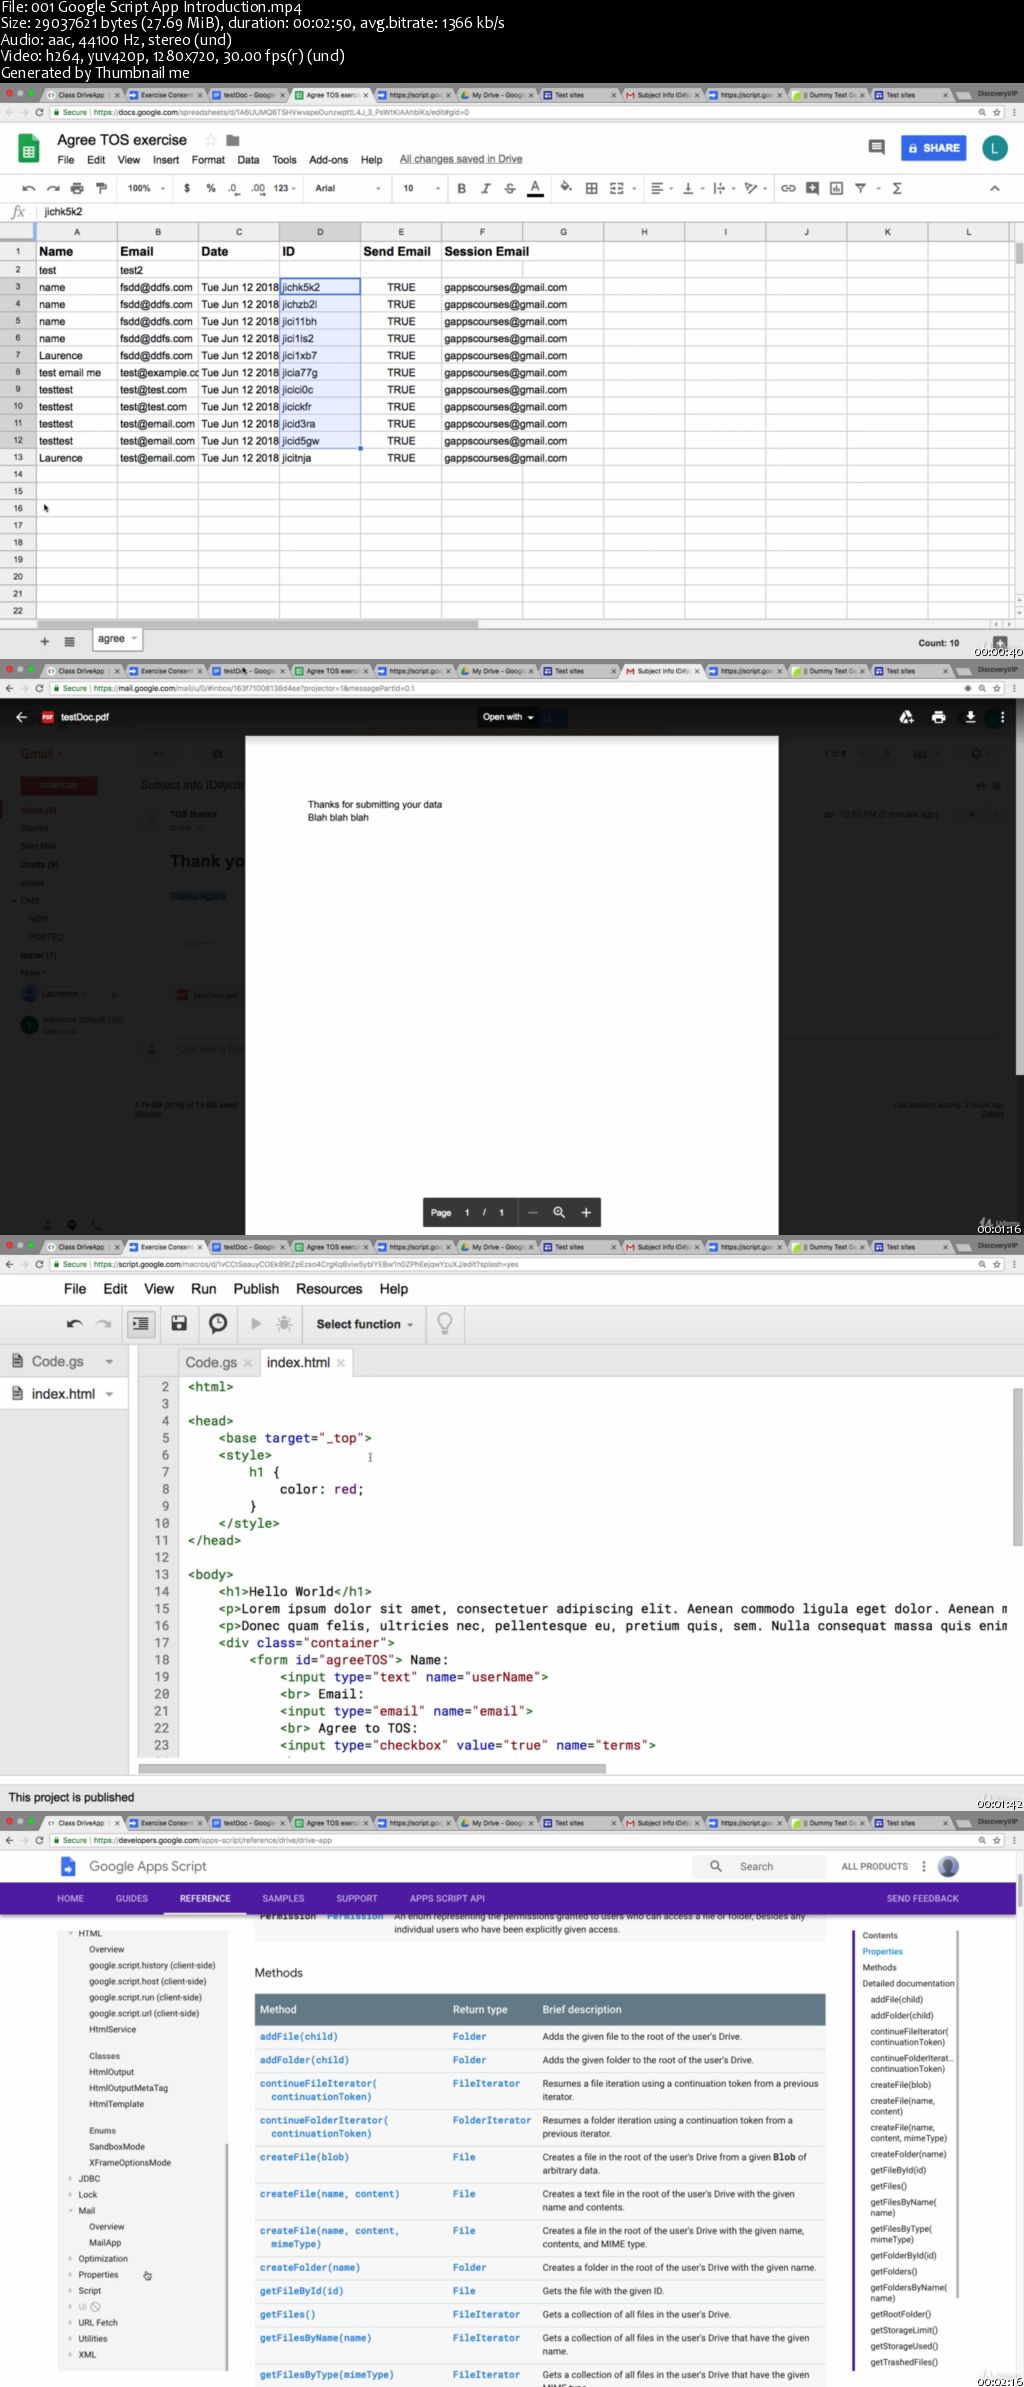Add a new sheet with plus icon

(44, 641)
